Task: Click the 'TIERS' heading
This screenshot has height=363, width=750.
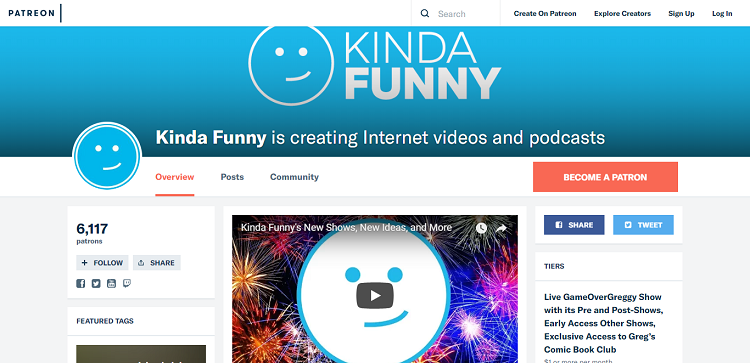Action: 554,266
